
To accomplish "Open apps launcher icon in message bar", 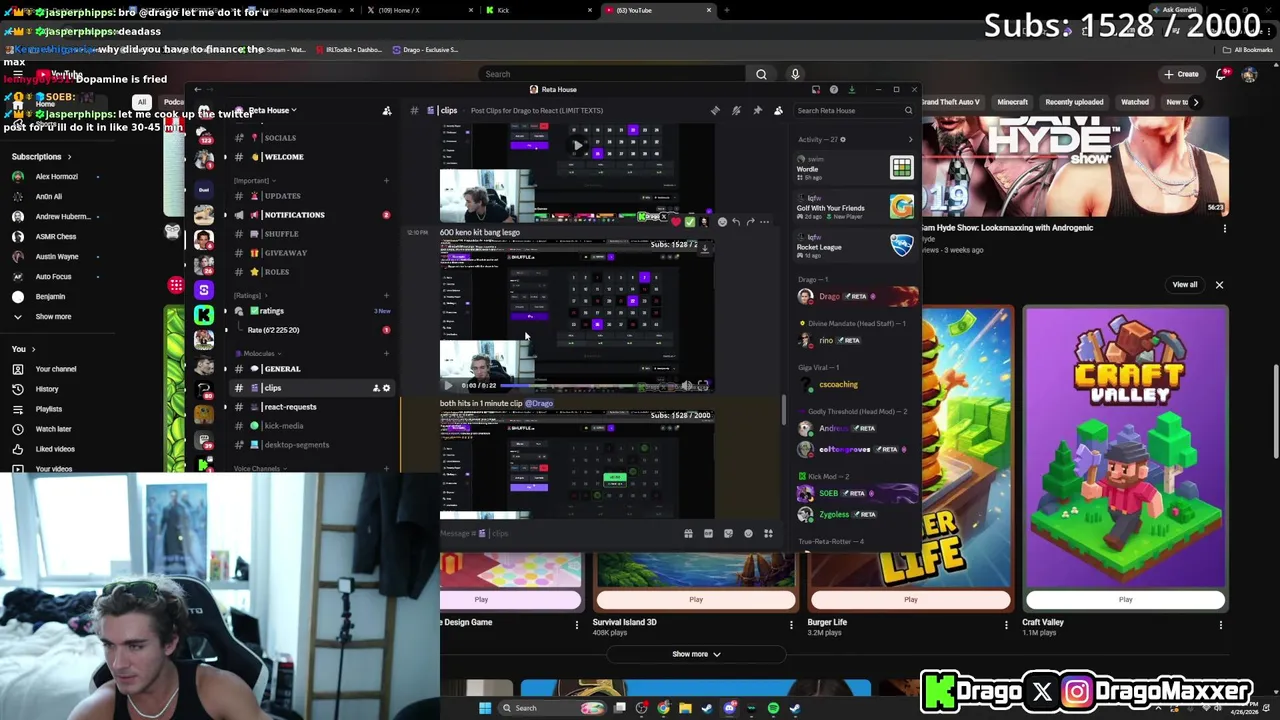I will pyautogui.click(x=768, y=534).
